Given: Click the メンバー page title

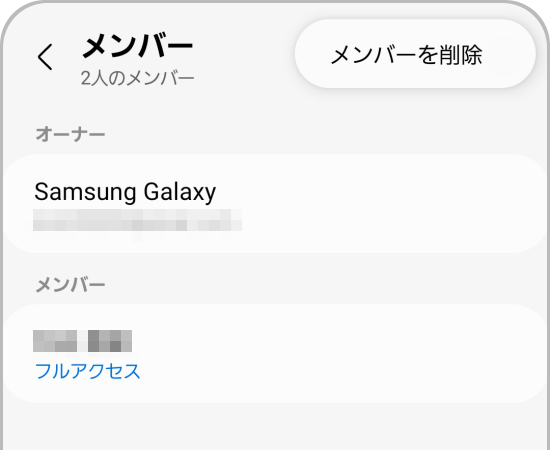Looking at the screenshot, I should click(137, 46).
